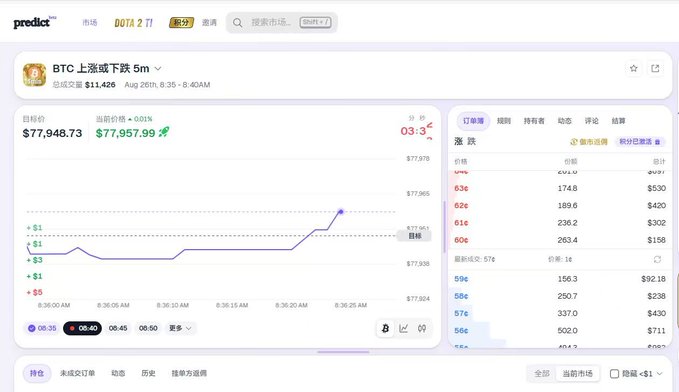This screenshot has width=679, height=392.
Task: Open the 持仓 positions tab
Action: 37,373
